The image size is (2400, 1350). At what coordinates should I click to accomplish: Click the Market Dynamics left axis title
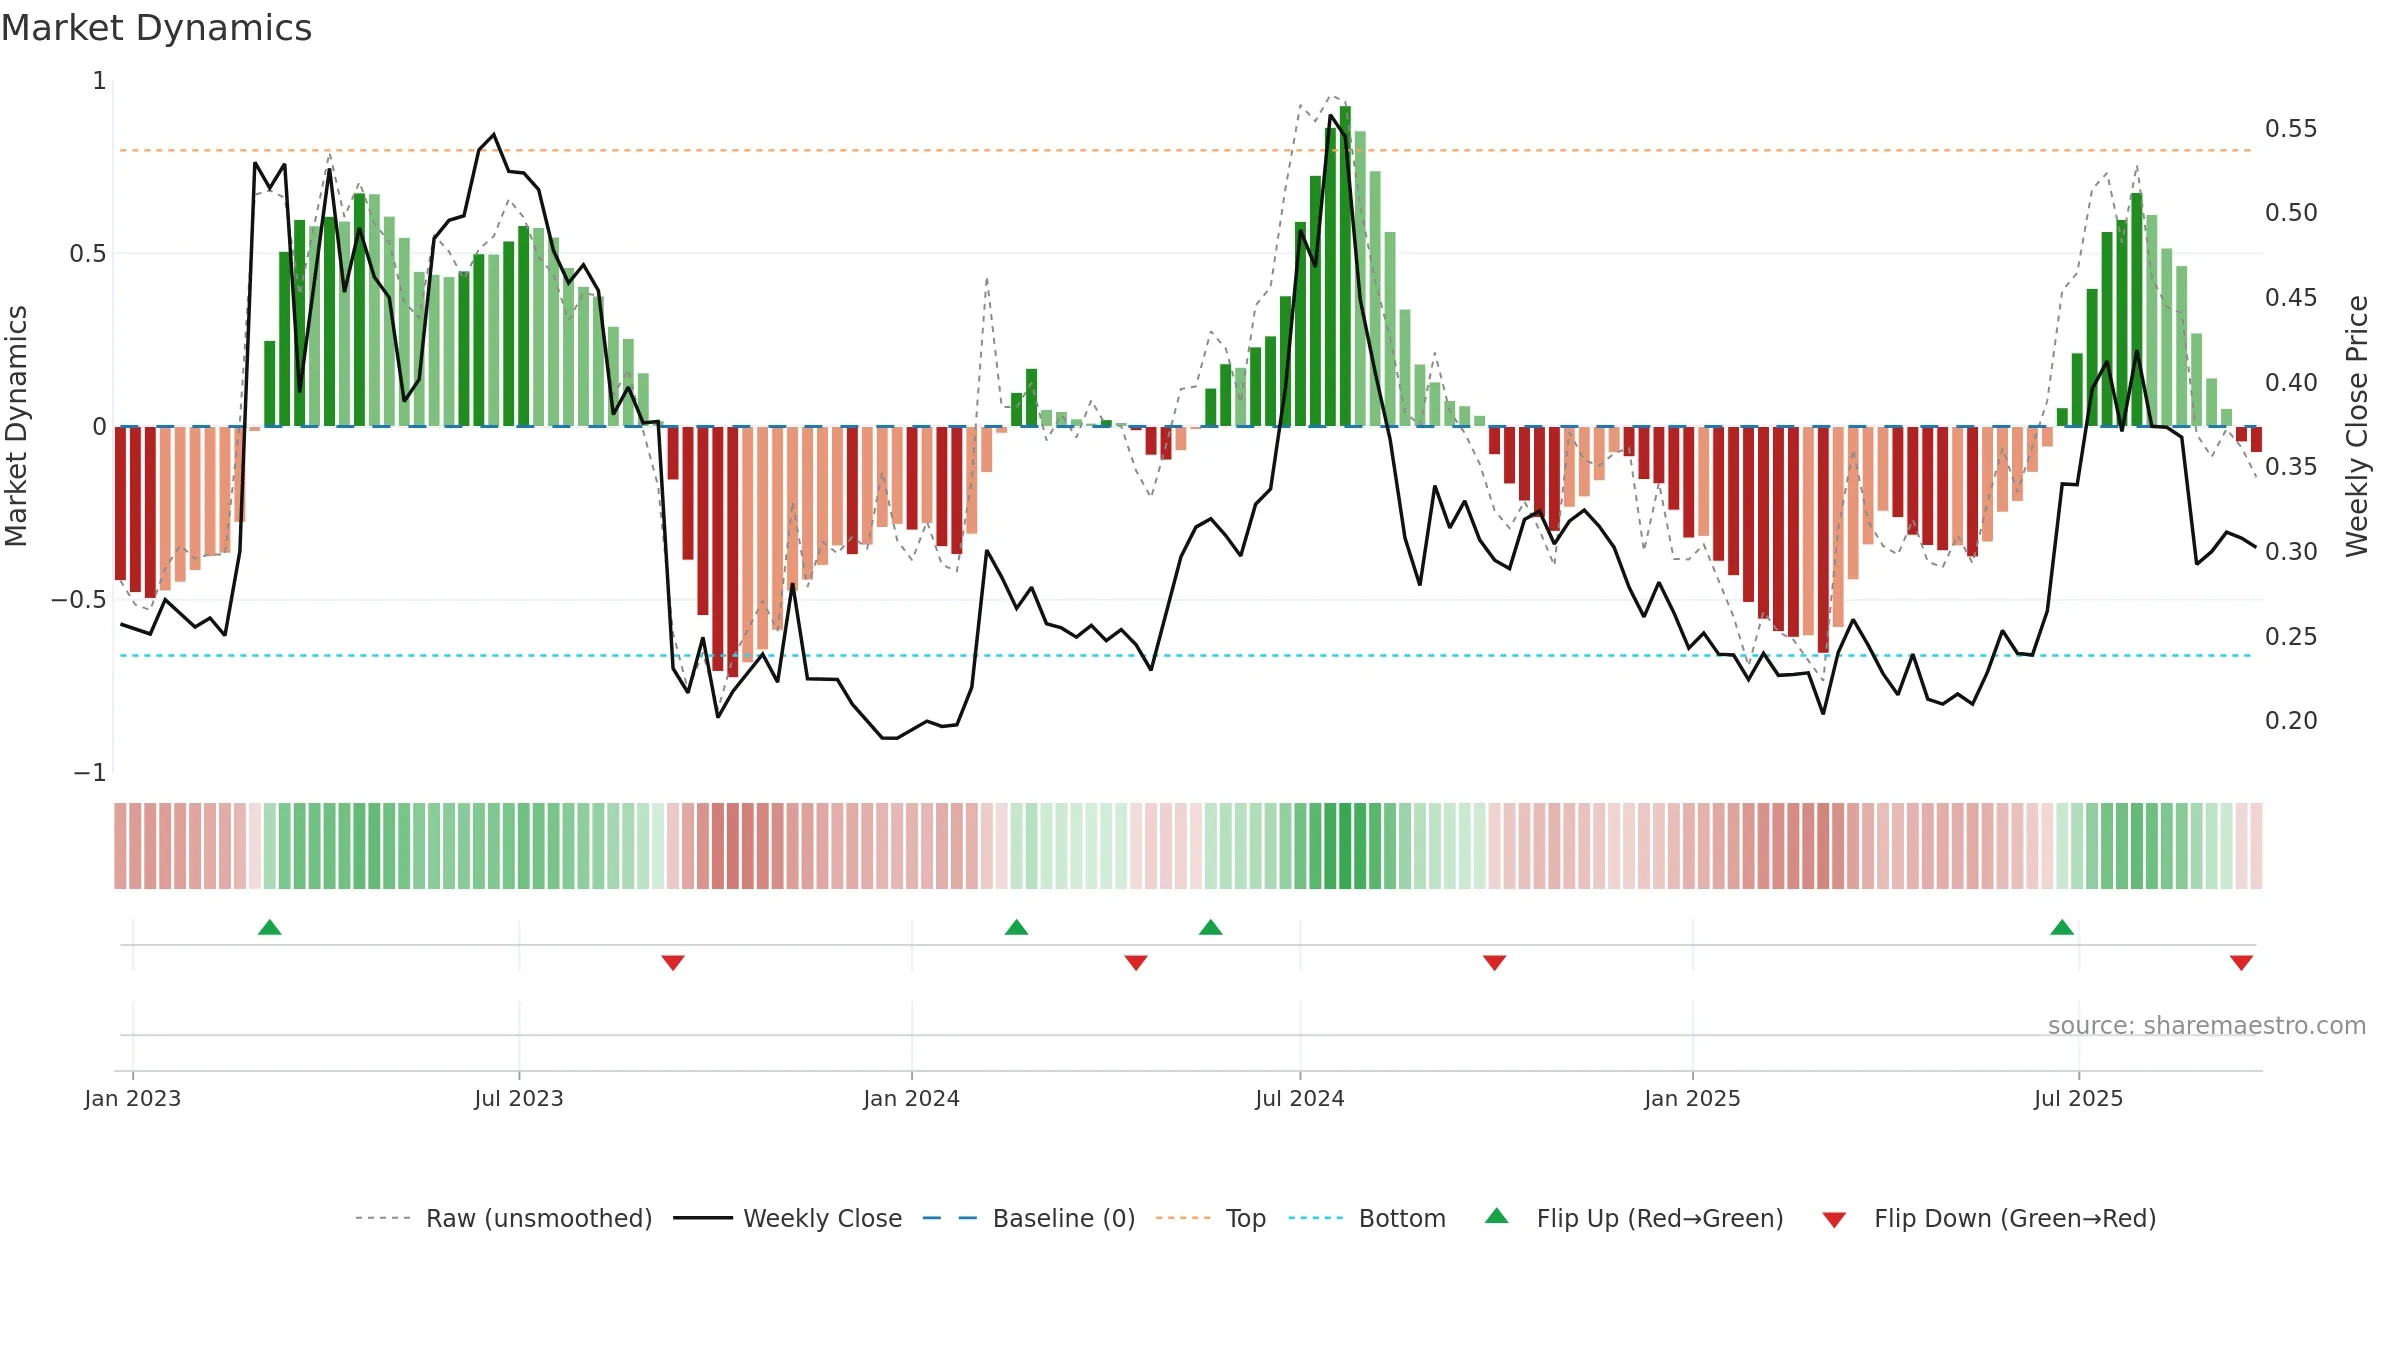(16, 426)
